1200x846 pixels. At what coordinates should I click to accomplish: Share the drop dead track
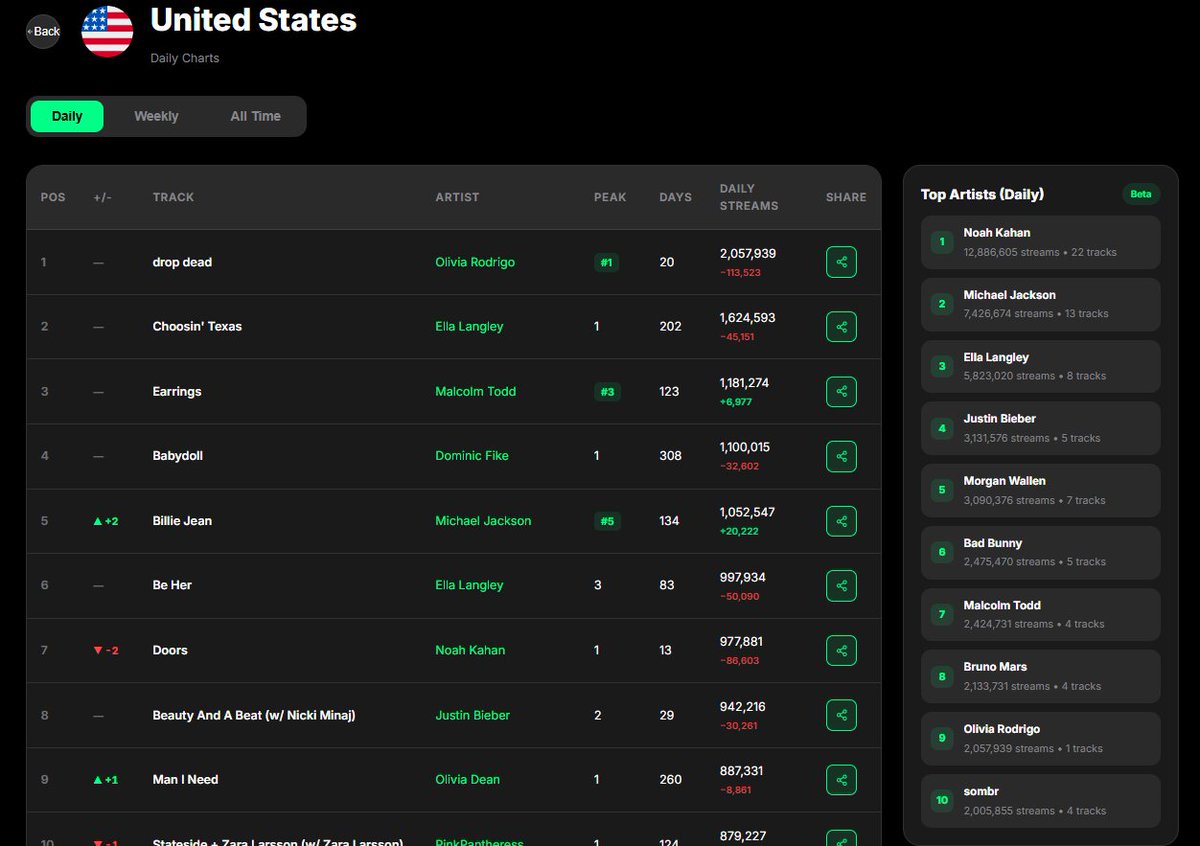[x=841, y=262]
